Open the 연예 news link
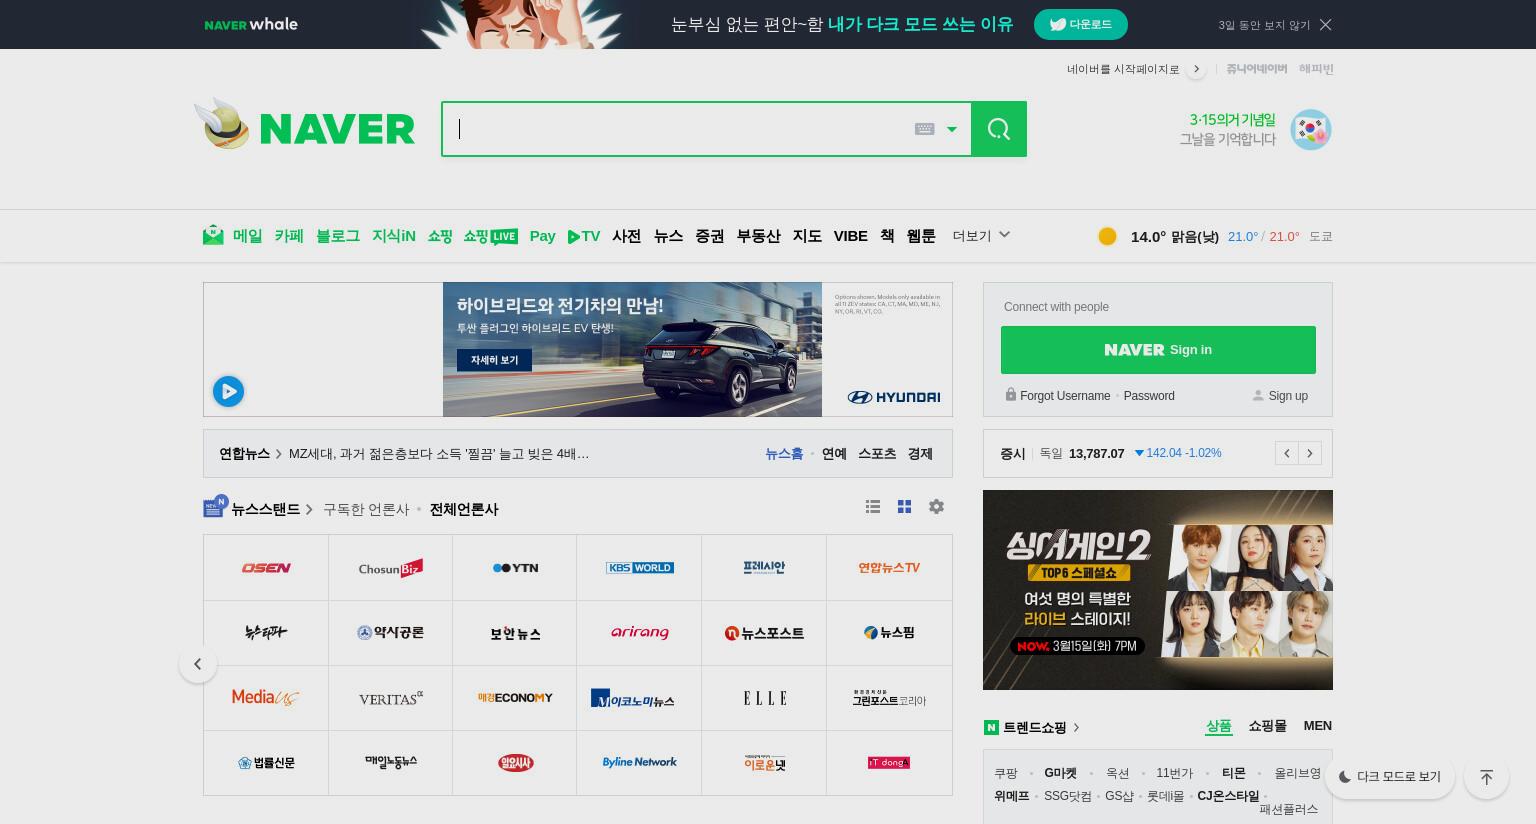The height and width of the screenshot is (824, 1536). (x=834, y=454)
